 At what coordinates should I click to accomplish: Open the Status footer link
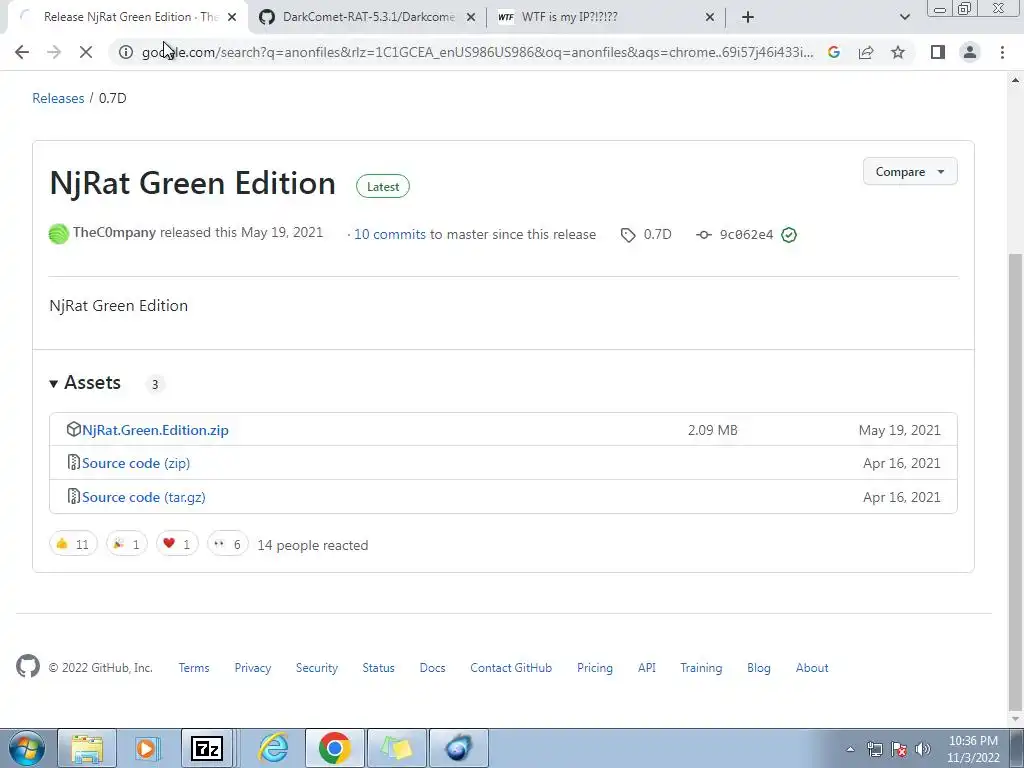pyautogui.click(x=379, y=668)
